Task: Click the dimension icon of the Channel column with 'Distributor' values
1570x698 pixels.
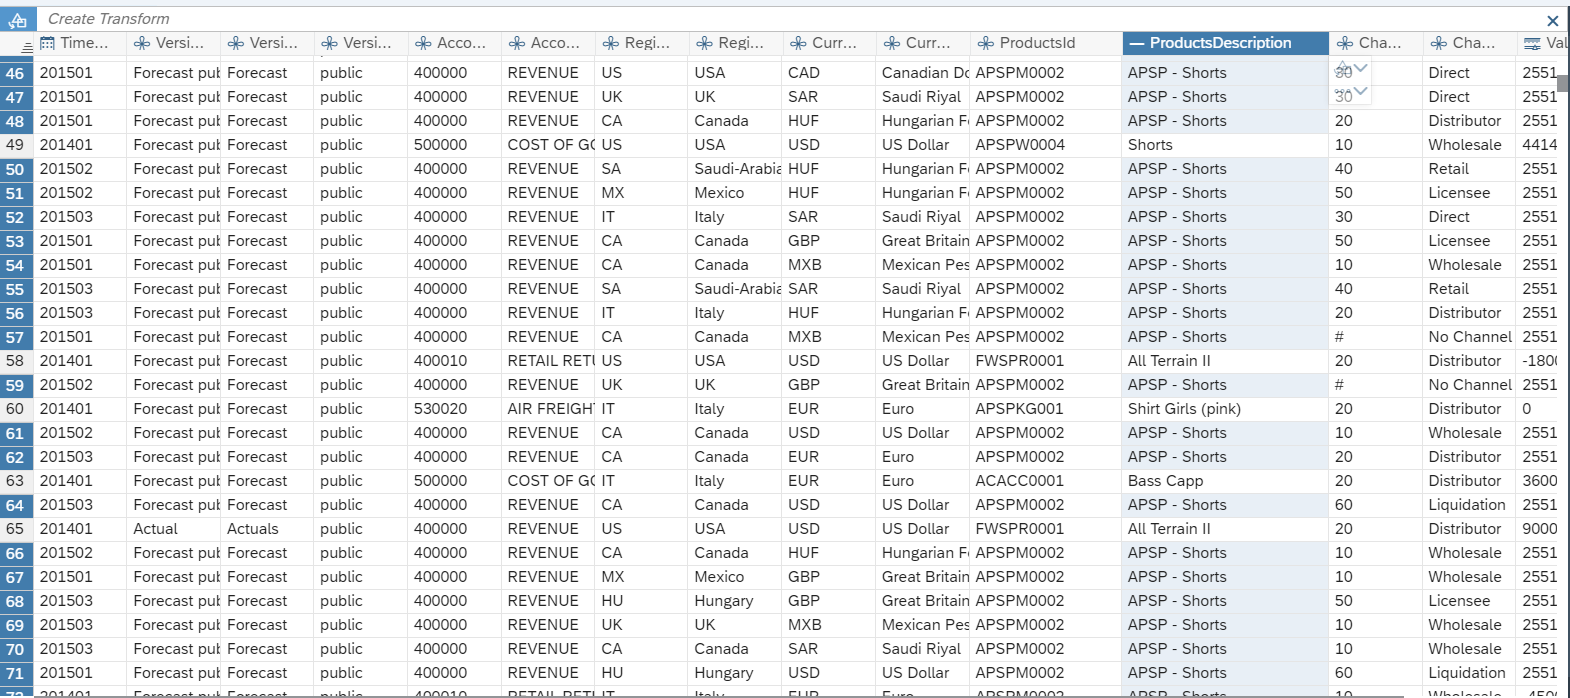Action: tap(1439, 43)
